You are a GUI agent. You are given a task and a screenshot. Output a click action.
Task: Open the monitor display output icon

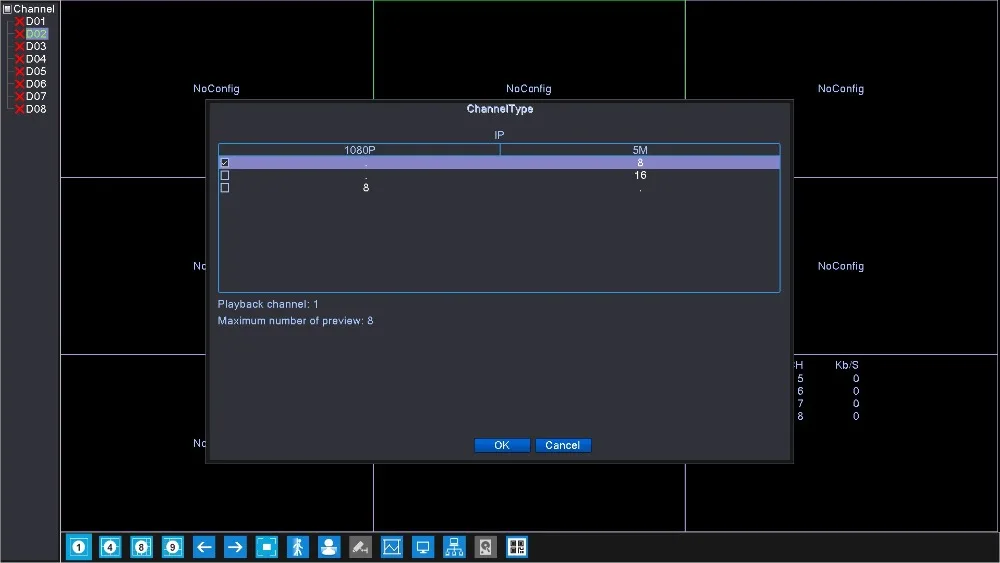coord(423,547)
